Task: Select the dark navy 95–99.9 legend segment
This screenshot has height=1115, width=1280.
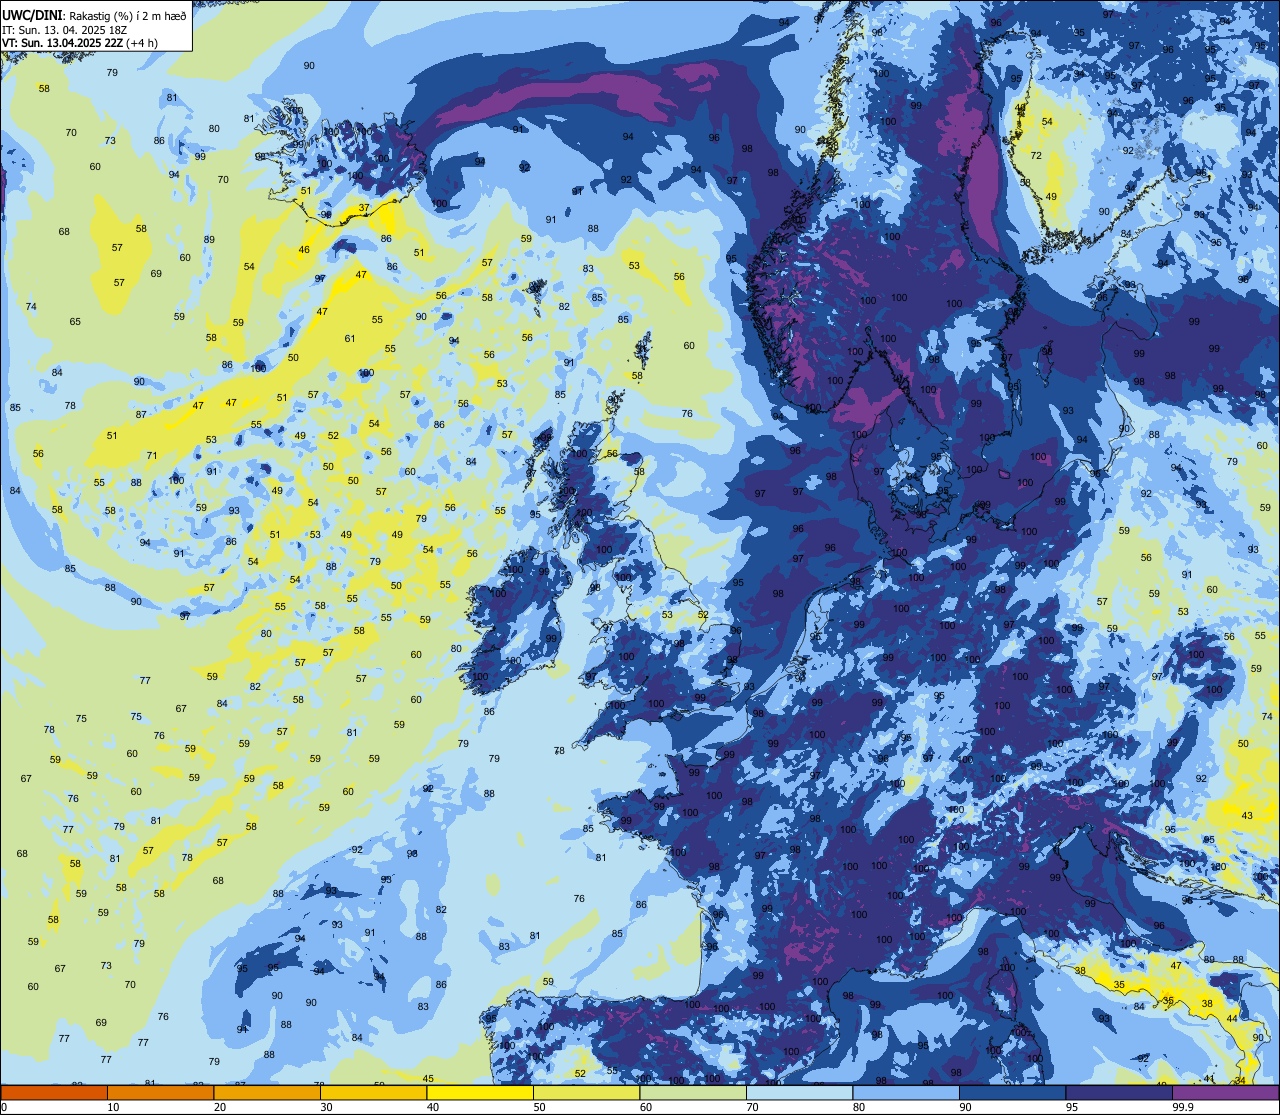Action: coord(1119,1092)
